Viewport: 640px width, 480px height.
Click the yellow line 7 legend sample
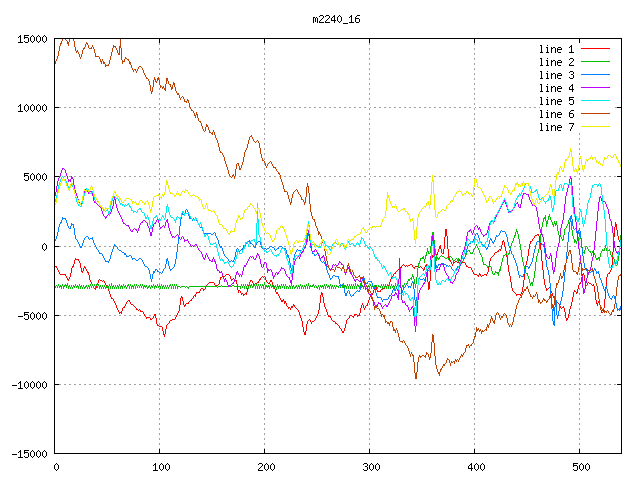pos(596,127)
